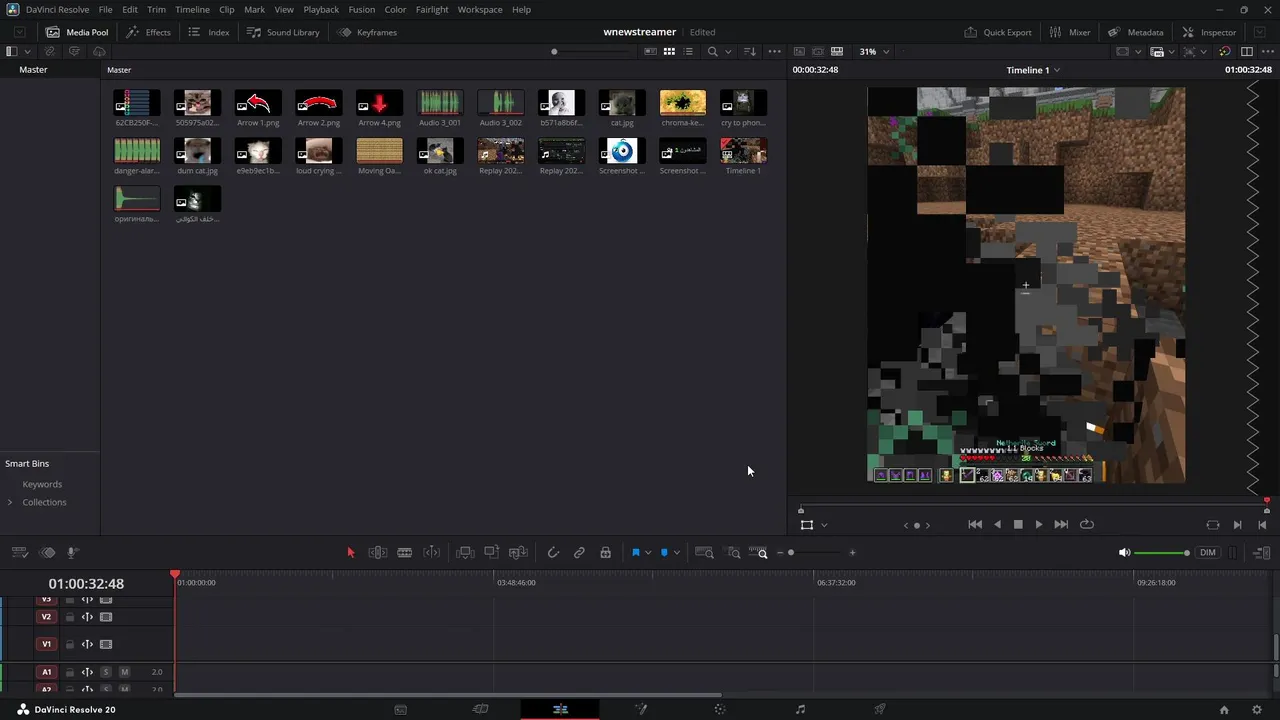Open the media pool search dropdown arrow
This screenshot has width=1280, height=720.
point(728,51)
